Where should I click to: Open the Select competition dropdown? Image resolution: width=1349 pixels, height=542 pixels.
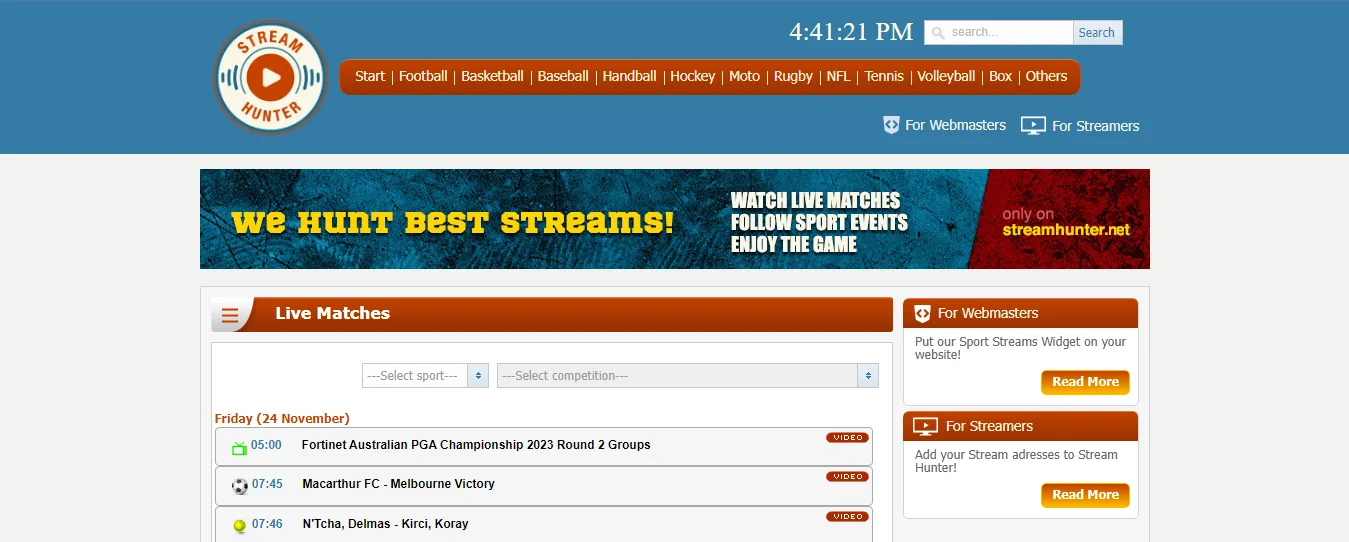pos(687,376)
